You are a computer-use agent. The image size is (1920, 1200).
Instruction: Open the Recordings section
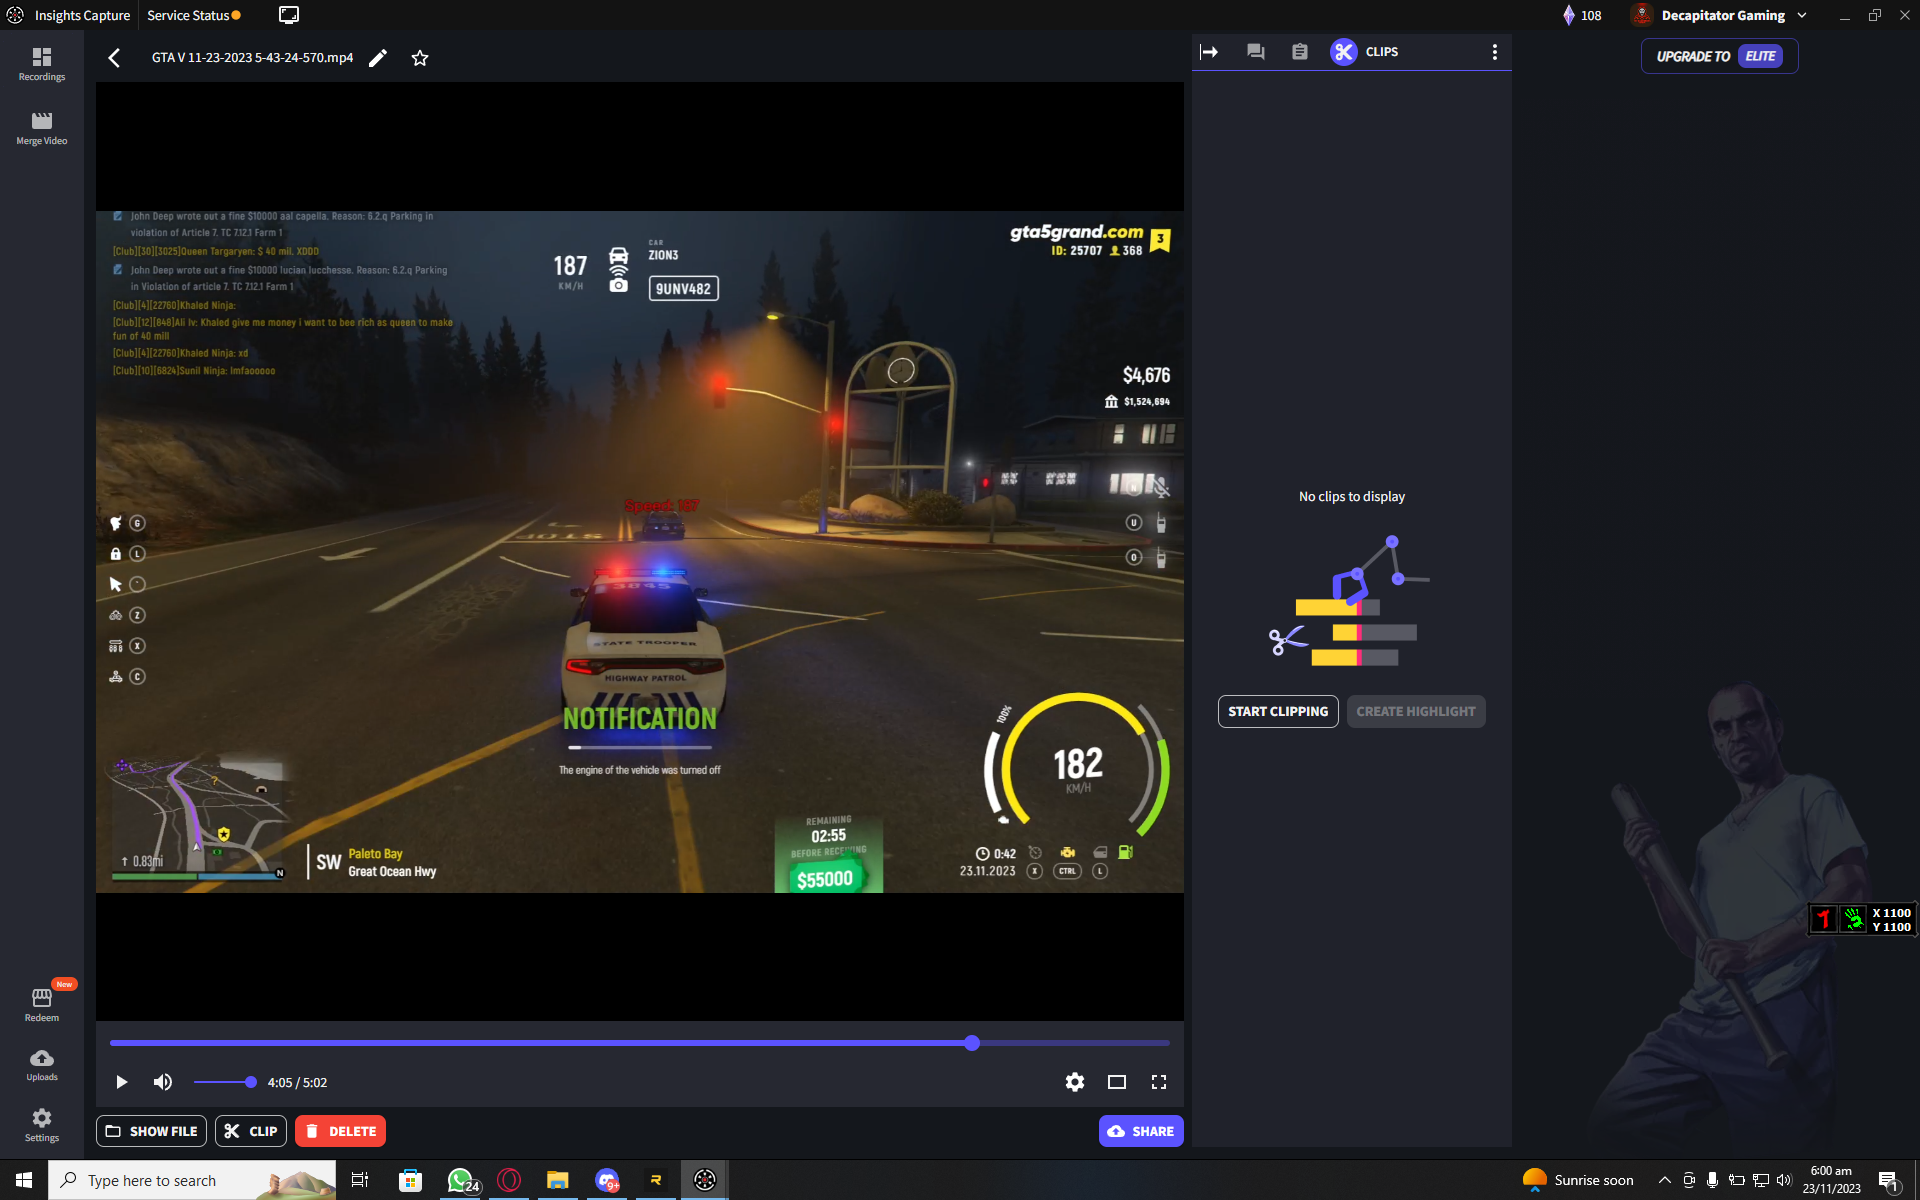(42, 65)
